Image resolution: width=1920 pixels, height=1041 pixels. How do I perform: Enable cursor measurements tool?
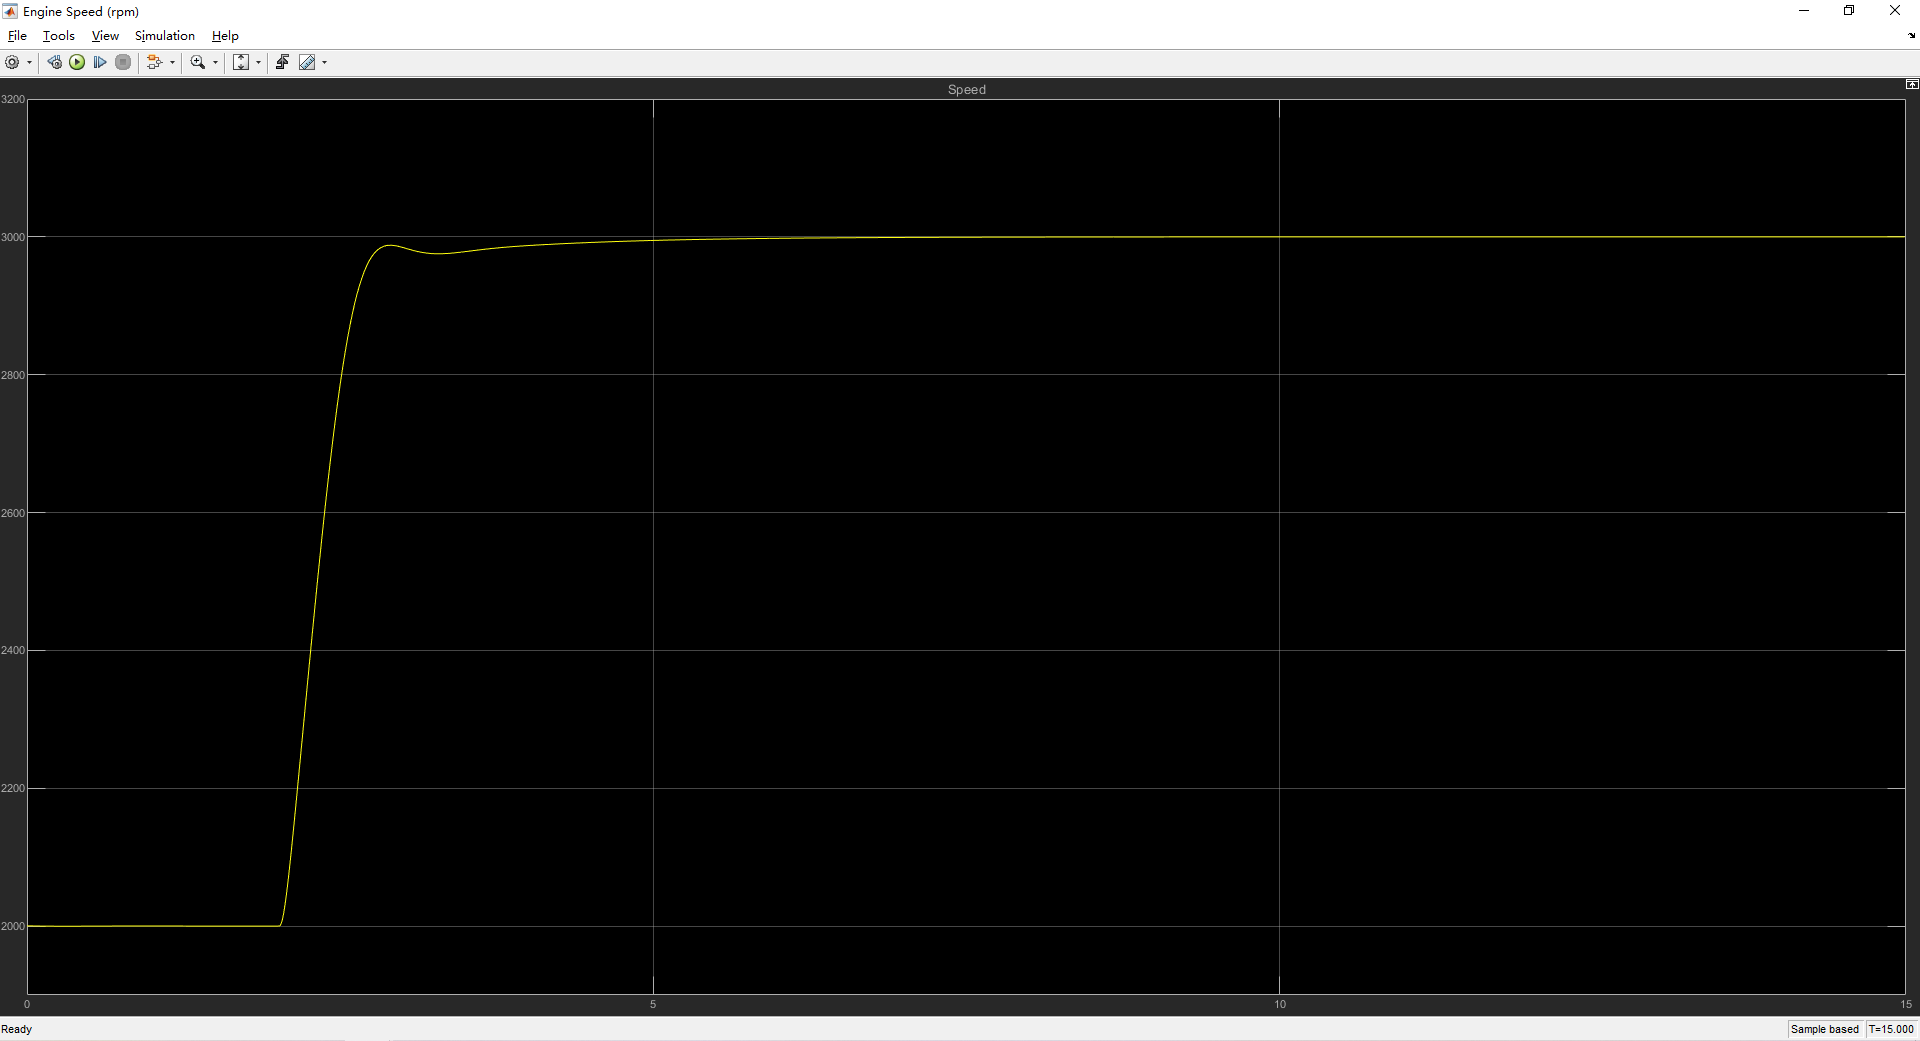point(308,62)
